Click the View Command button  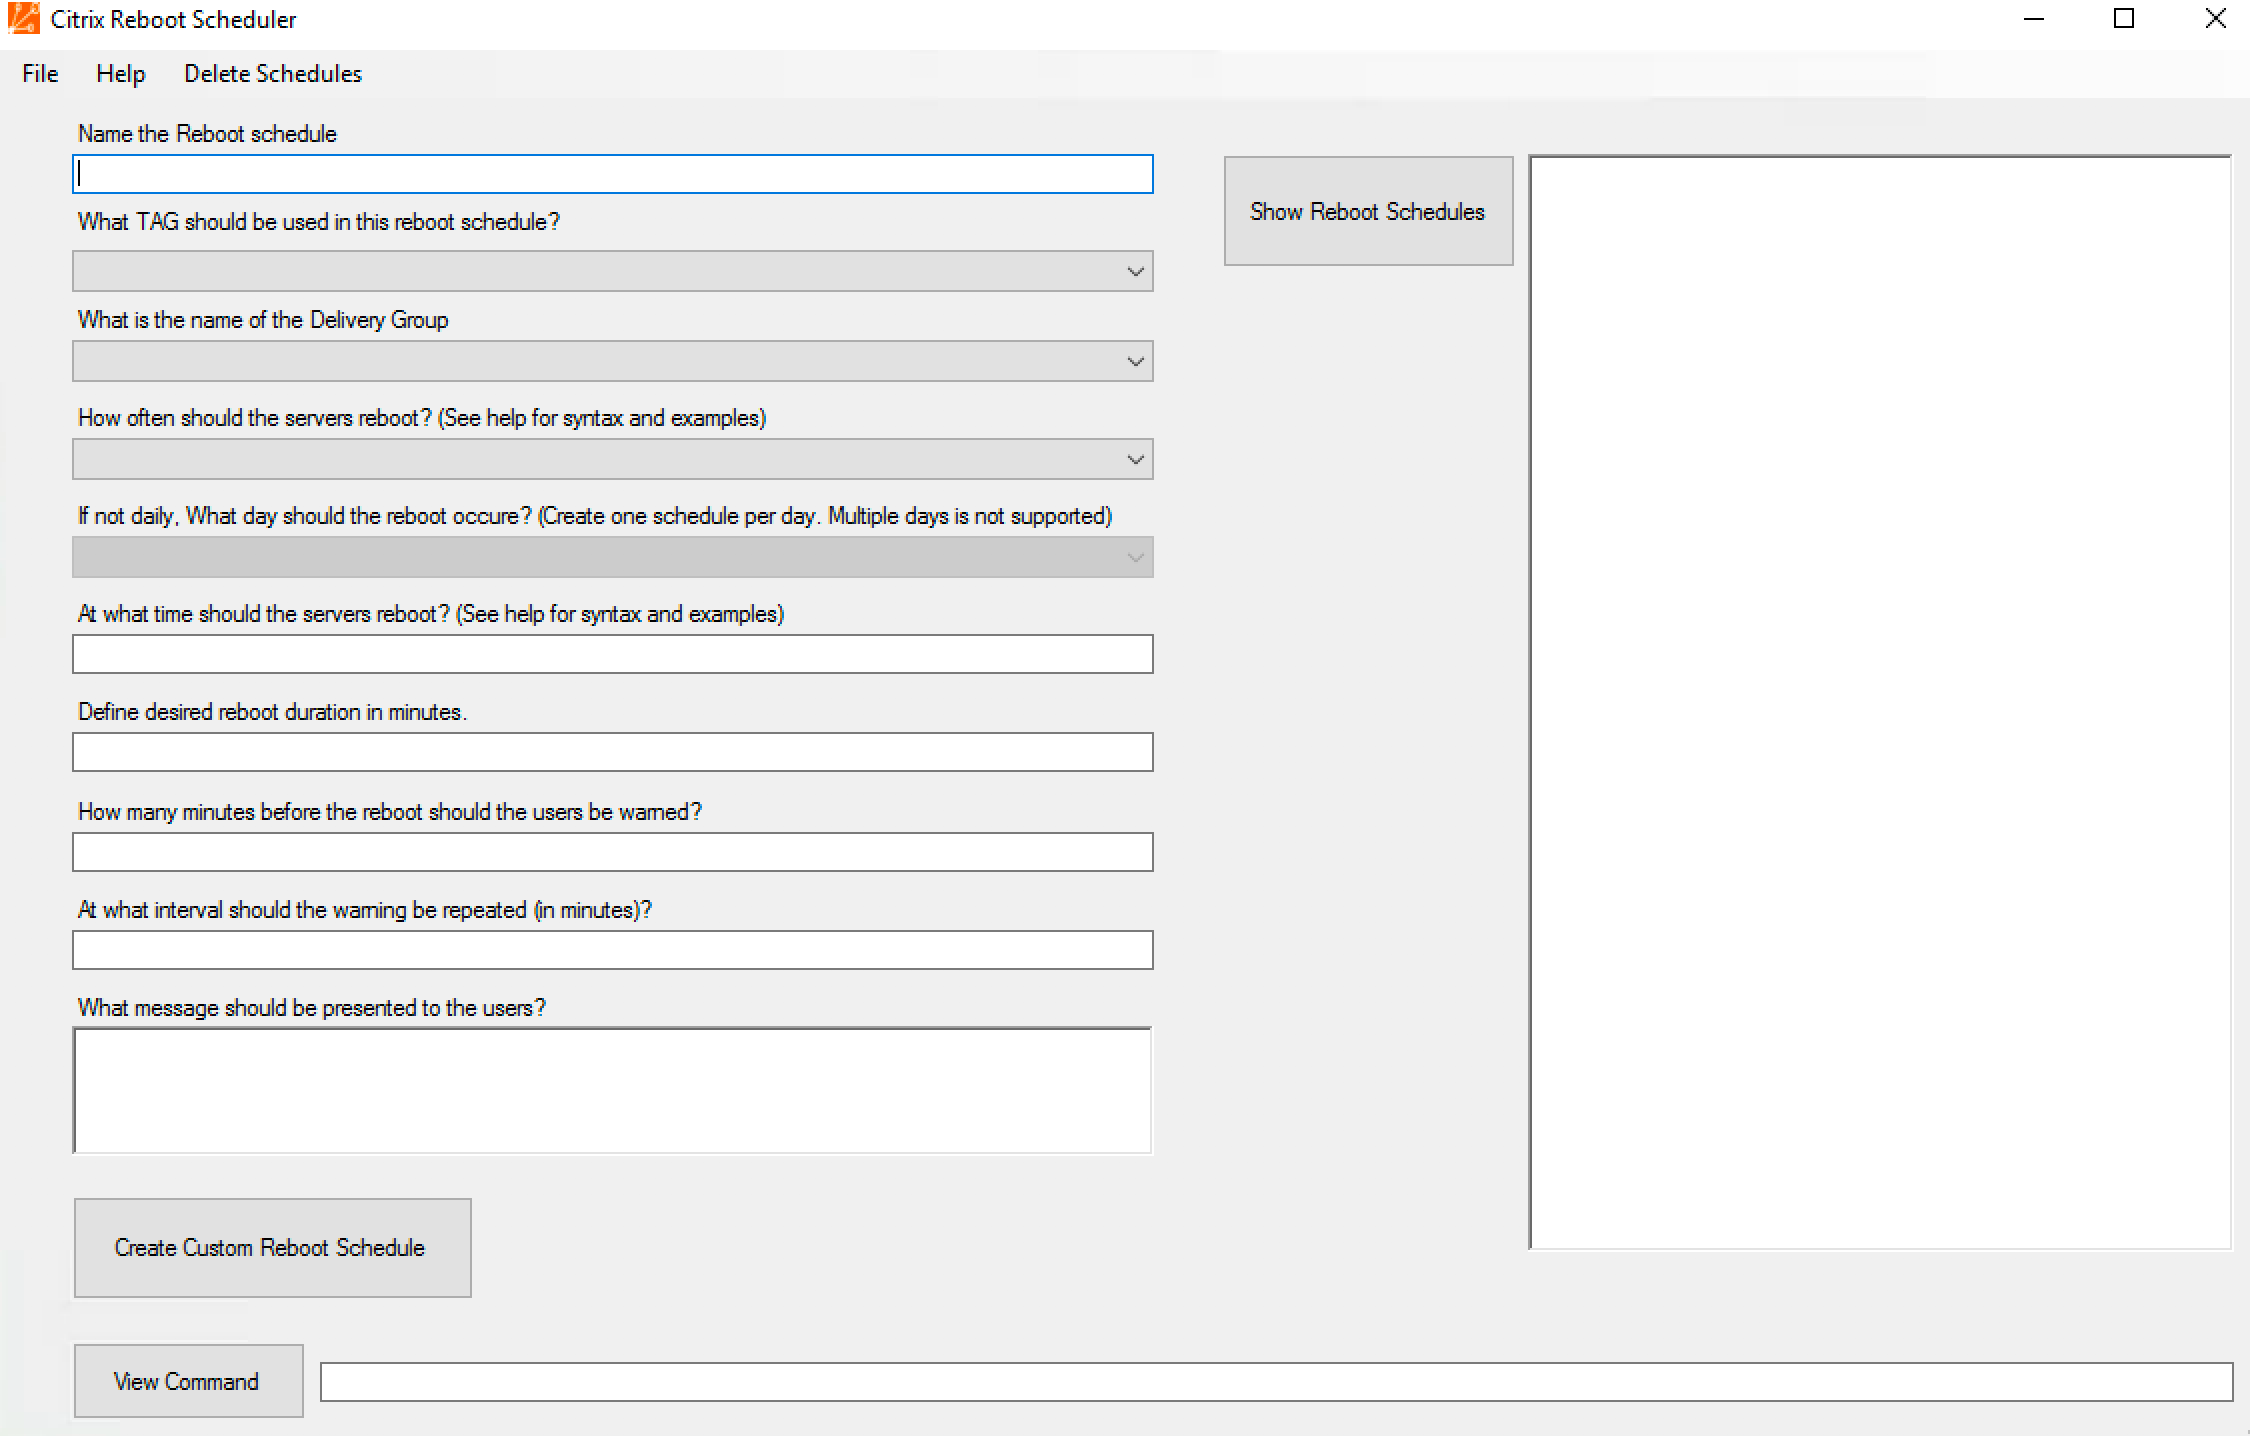click(x=188, y=1381)
